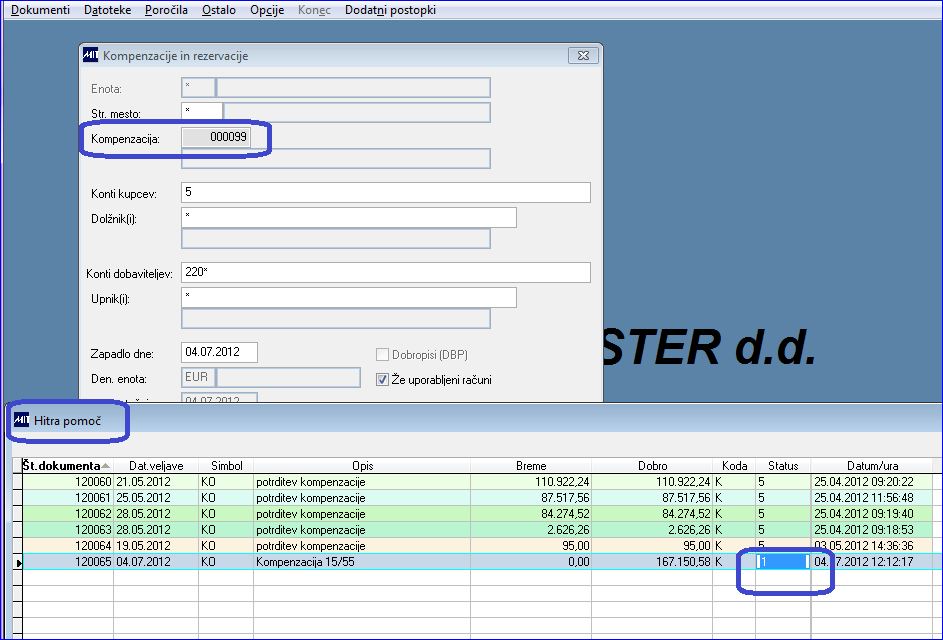The image size is (943, 640).
Task: Click the Konti kupcev input field
Action: click(x=385, y=192)
